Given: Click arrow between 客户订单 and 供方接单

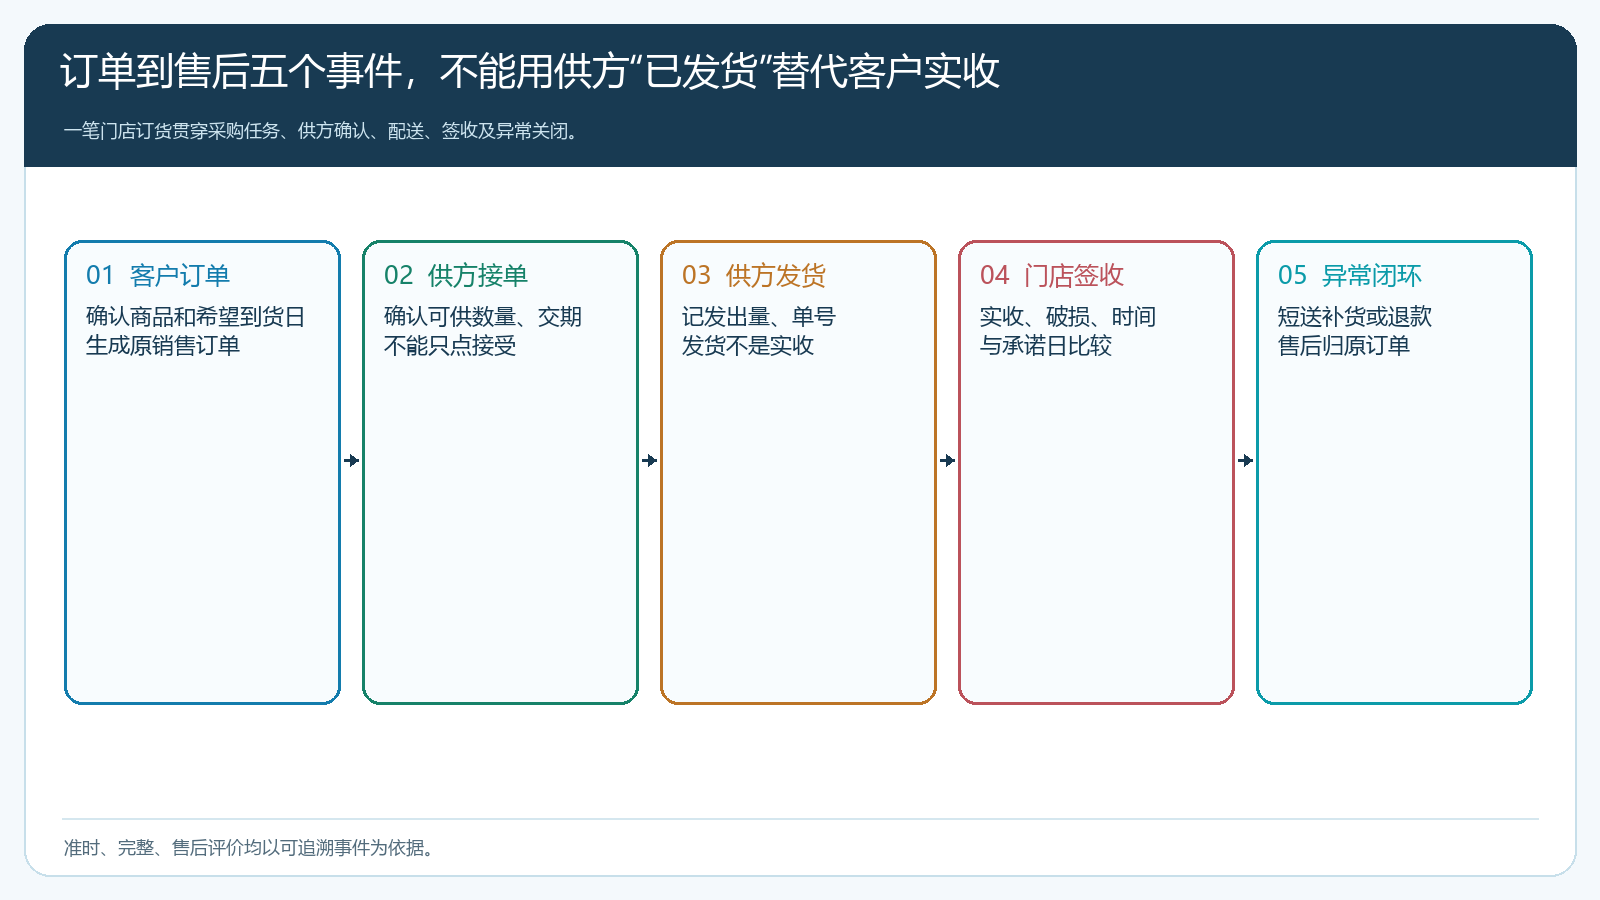Looking at the screenshot, I should (x=352, y=461).
